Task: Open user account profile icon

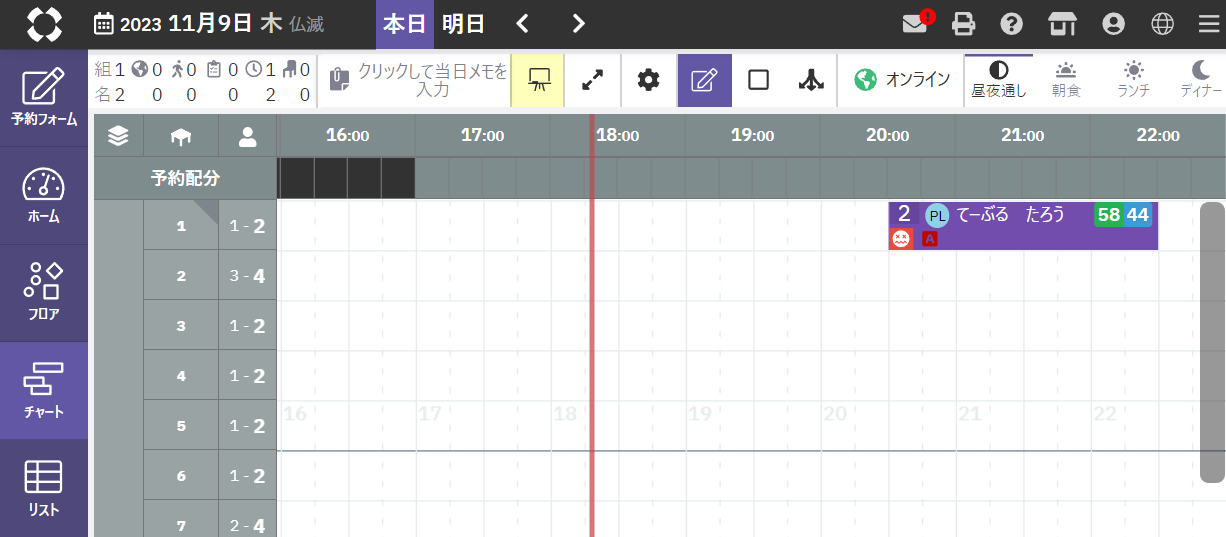Action: (1112, 24)
